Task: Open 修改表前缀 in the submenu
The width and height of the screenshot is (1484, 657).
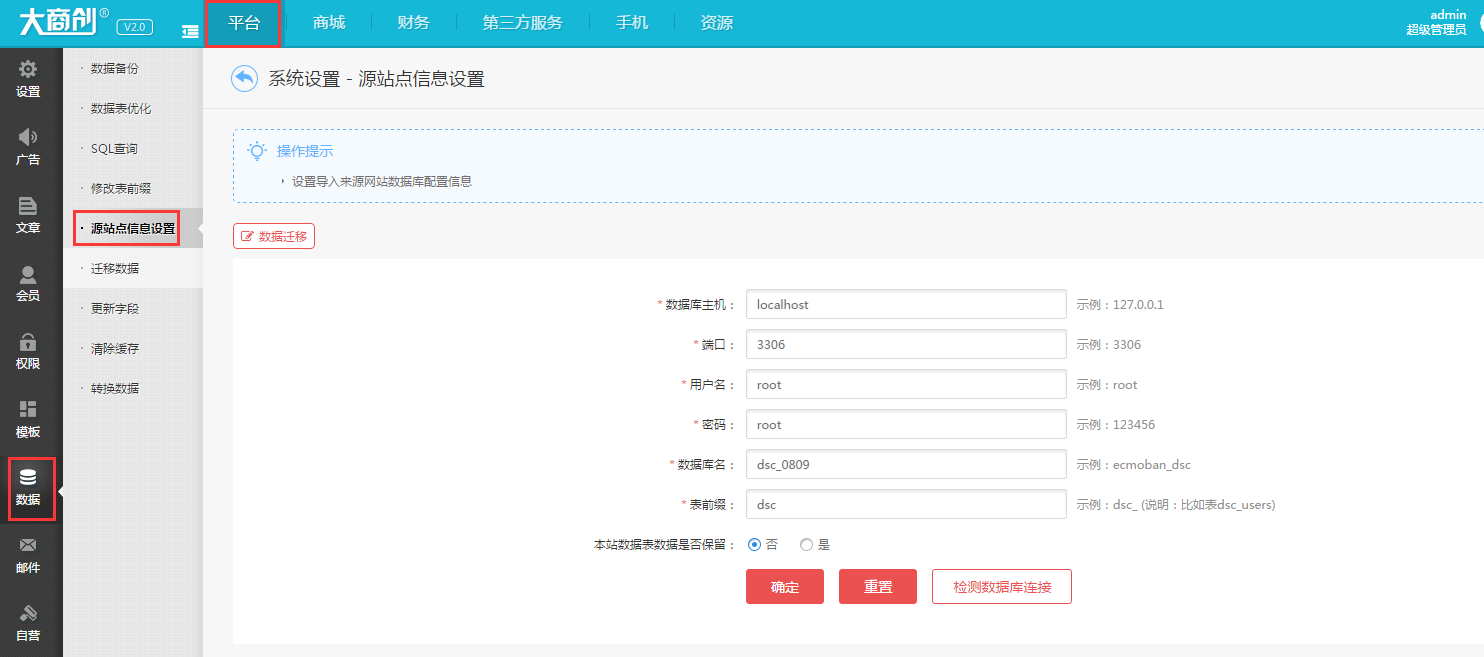Action: pos(121,189)
